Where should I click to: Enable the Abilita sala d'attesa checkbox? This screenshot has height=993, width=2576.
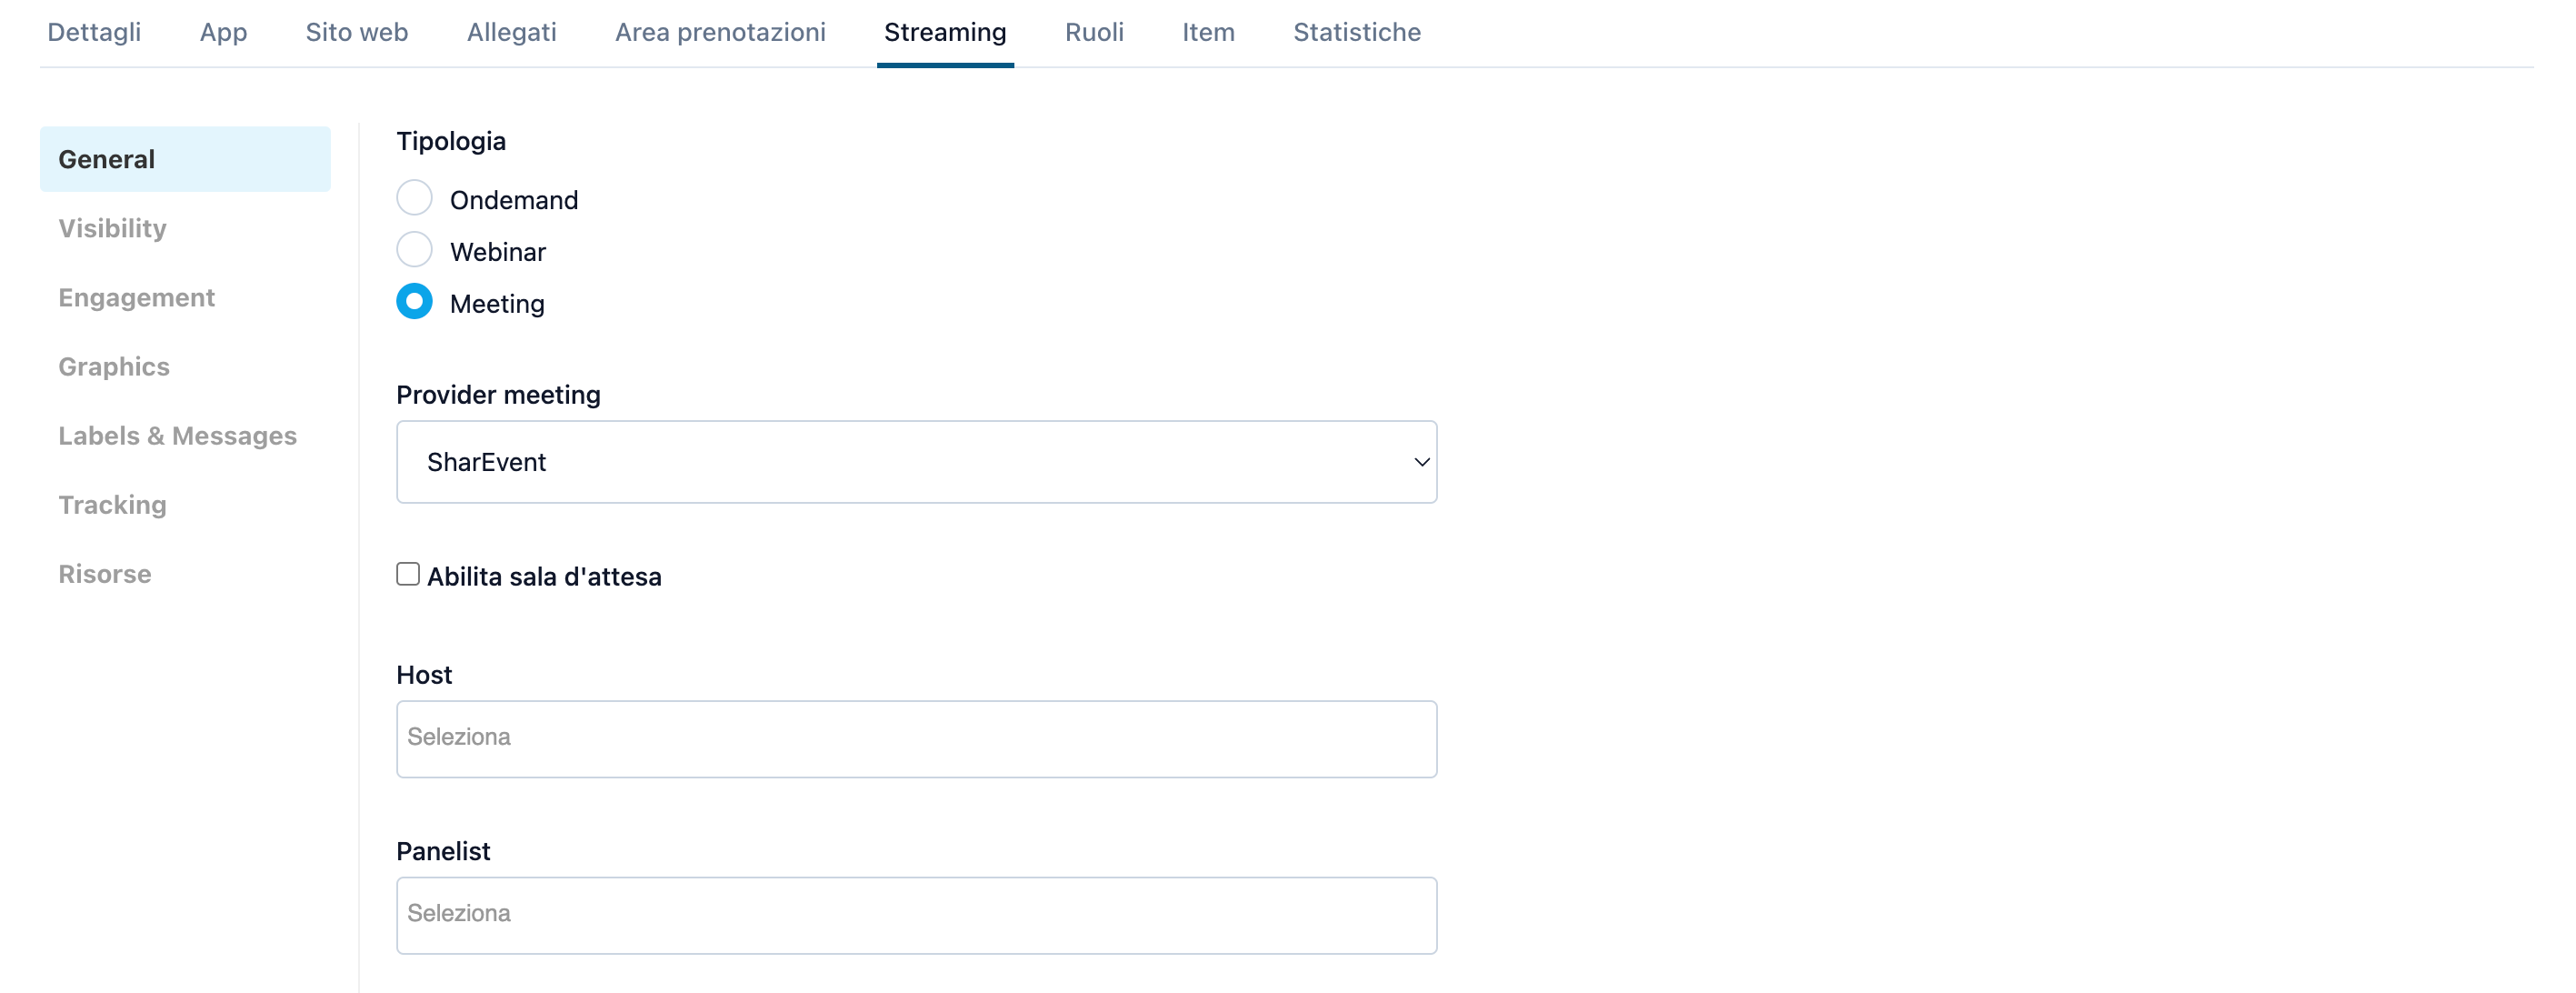coord(408,574)
